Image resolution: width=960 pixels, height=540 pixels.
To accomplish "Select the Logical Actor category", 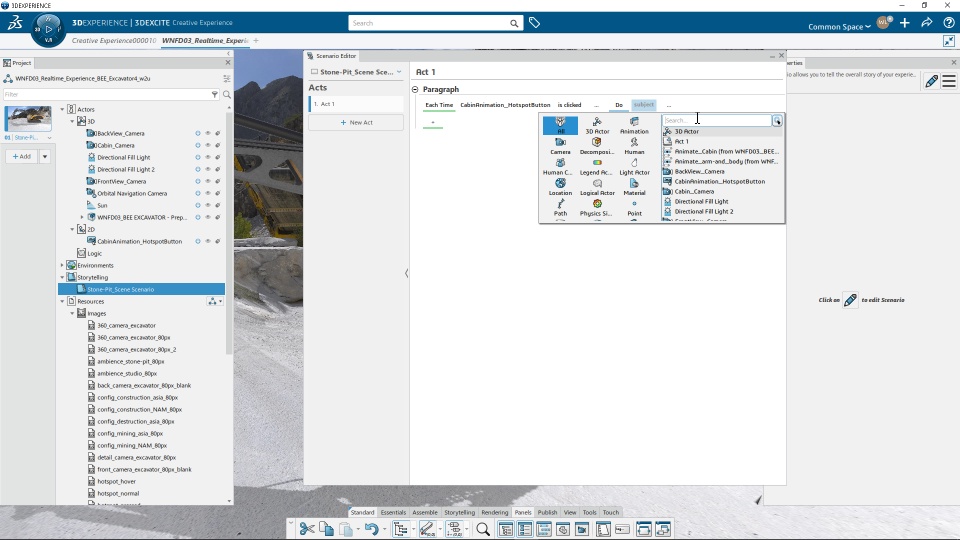I will point(597,187).
